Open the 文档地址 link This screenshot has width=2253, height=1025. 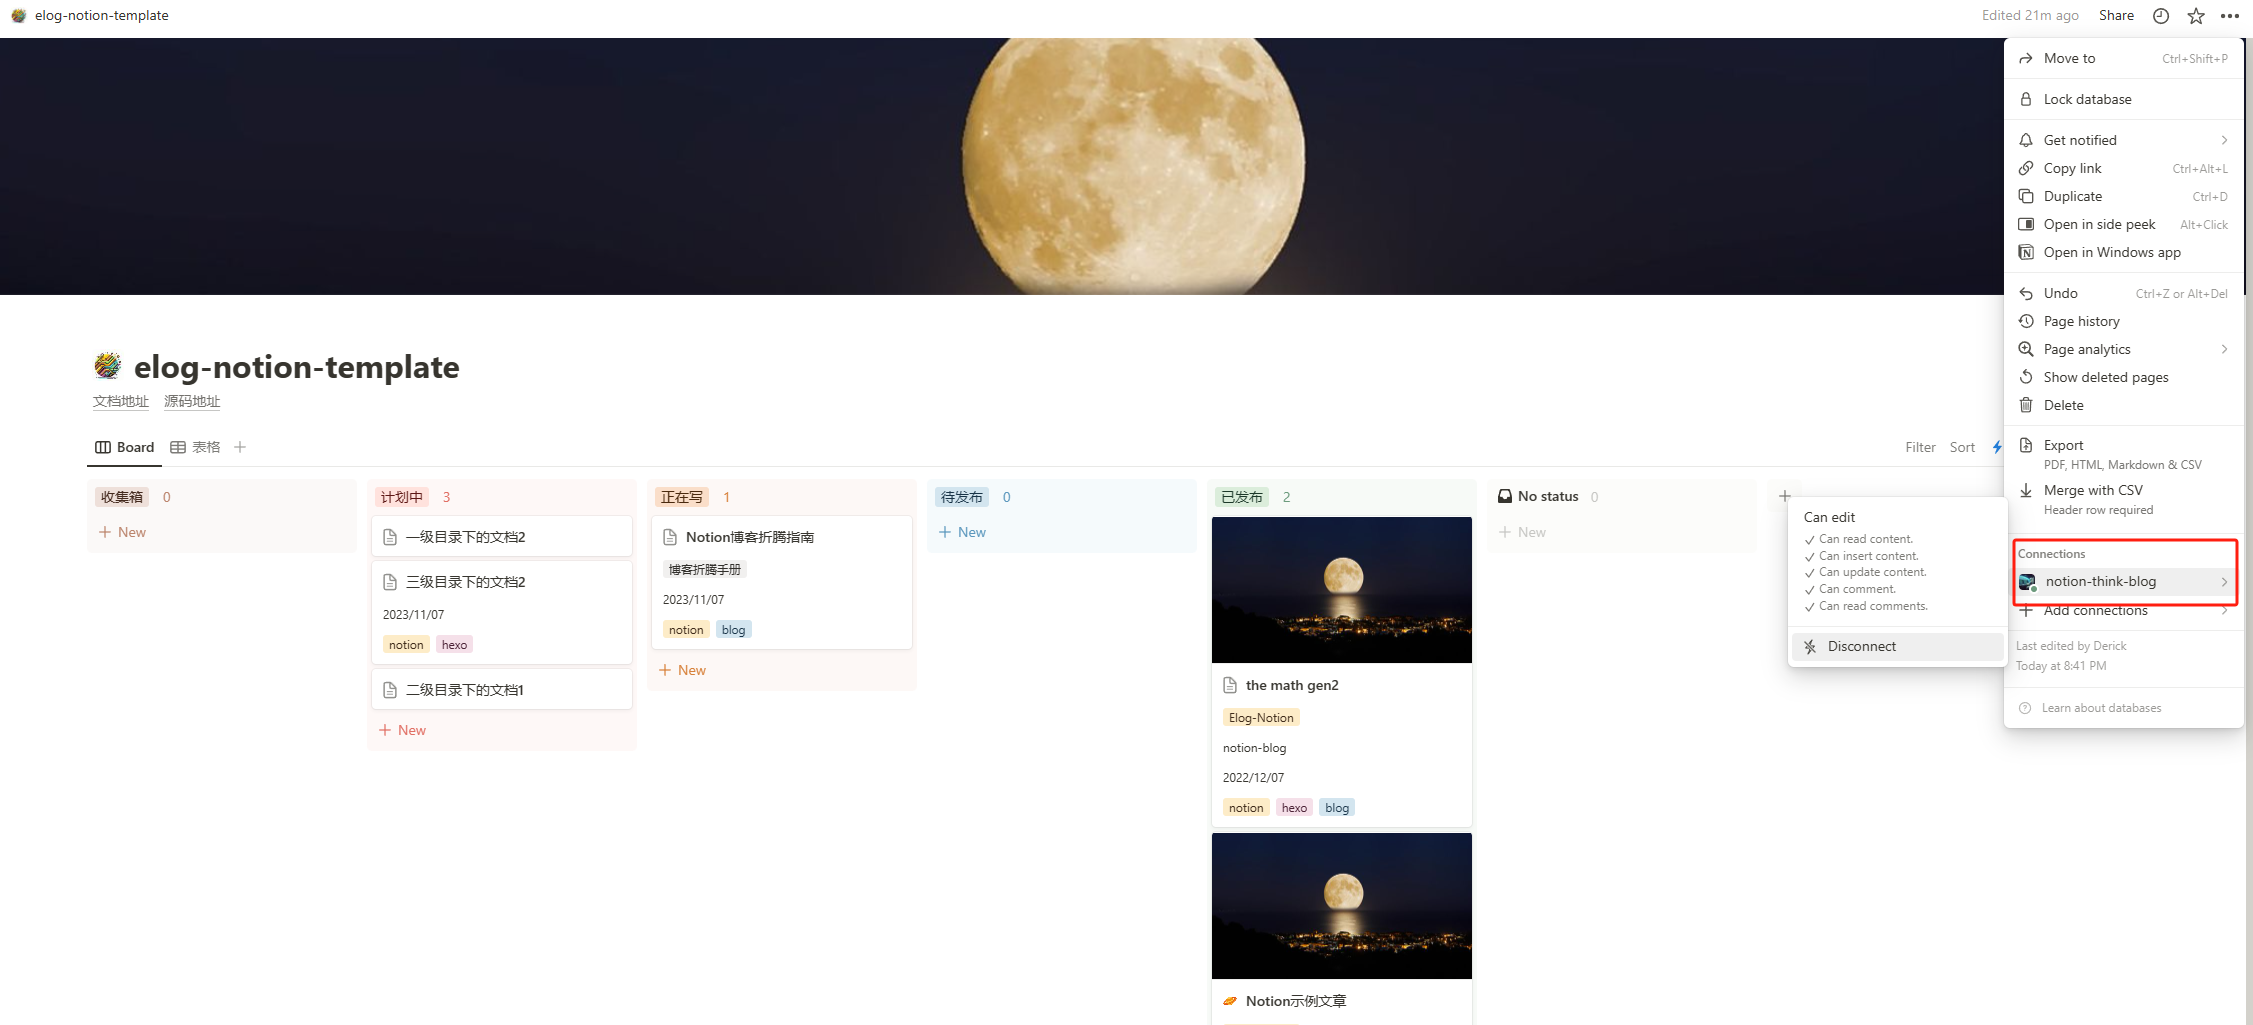121,401
